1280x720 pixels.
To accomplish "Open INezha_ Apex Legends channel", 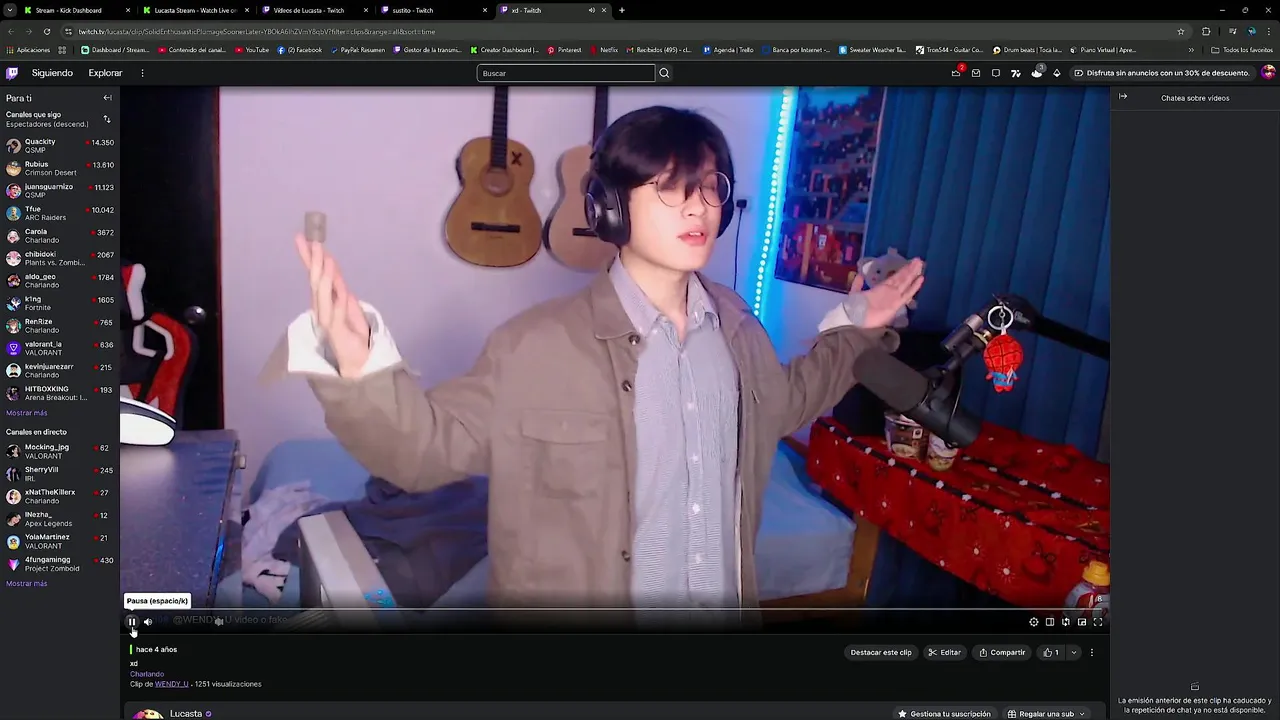I will (x=60, y=519).
